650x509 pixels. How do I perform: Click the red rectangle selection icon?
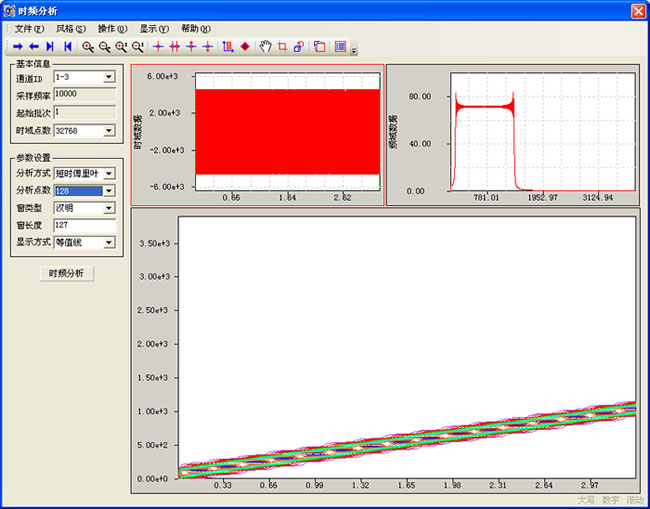[281, 46]
